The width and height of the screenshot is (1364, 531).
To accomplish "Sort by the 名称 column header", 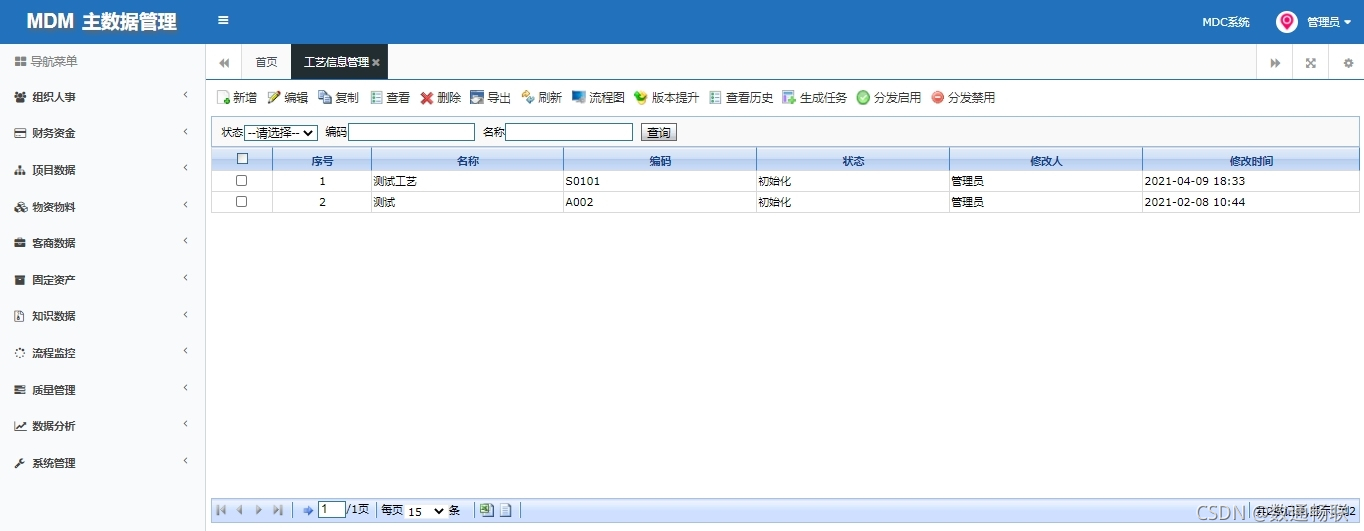I will tap(467, 160).
